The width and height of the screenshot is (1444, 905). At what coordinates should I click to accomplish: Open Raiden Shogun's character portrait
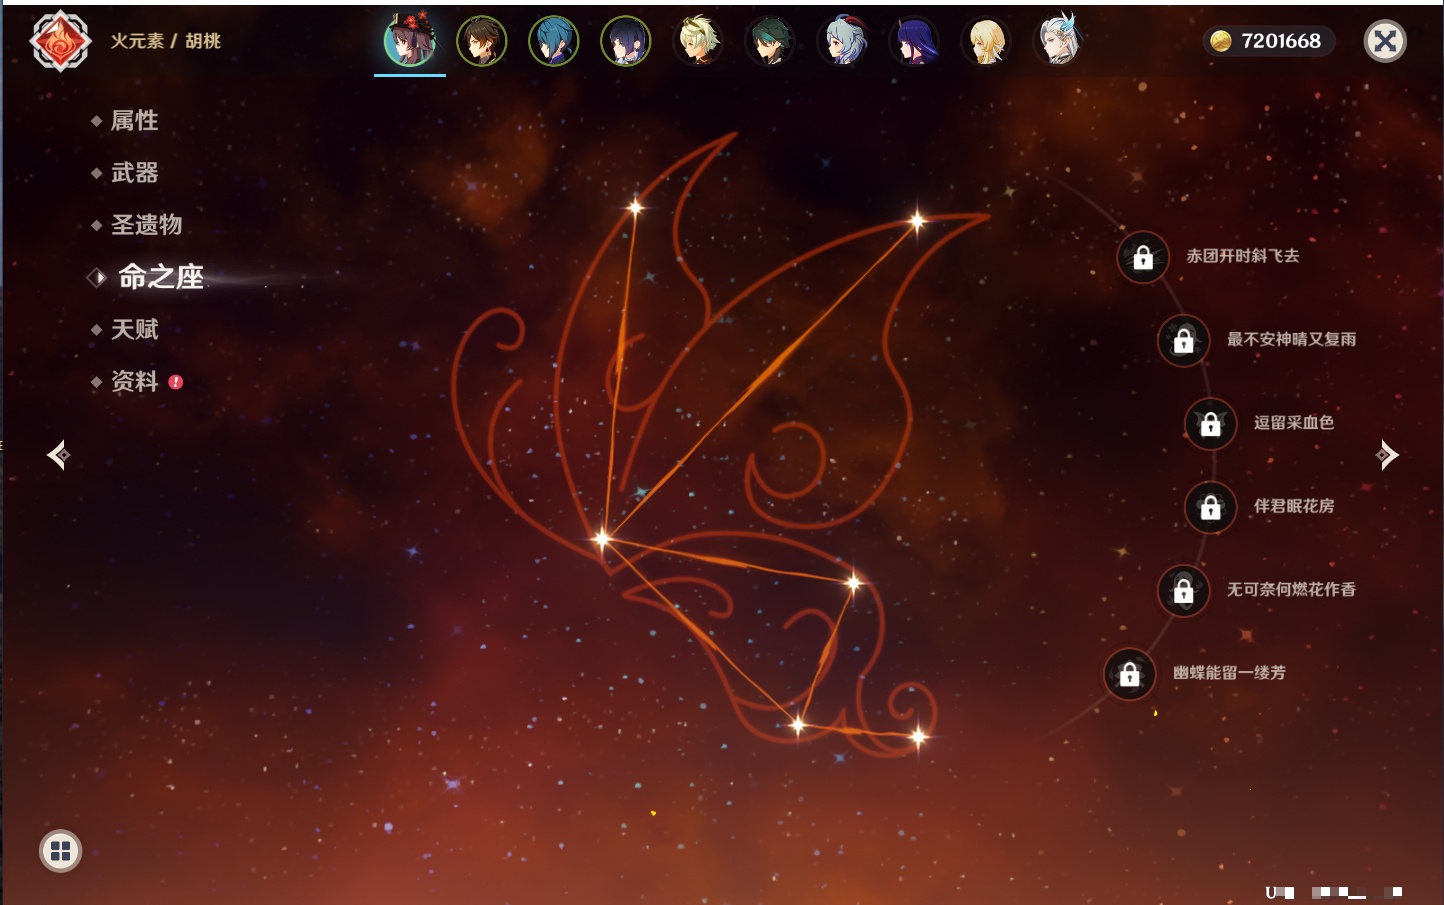click(914, 42)
